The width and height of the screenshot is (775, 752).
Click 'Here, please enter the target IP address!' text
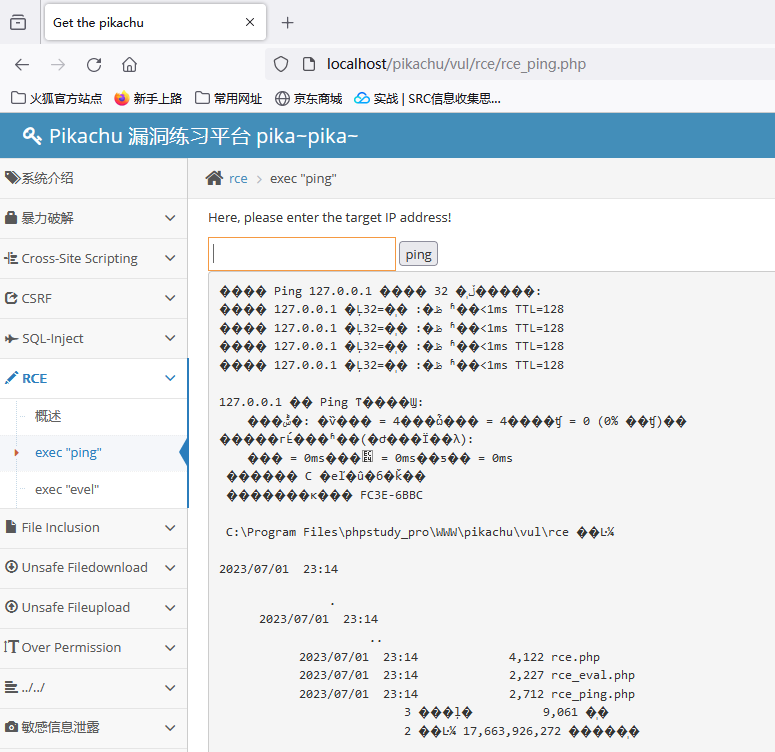(x=330, y=218)
